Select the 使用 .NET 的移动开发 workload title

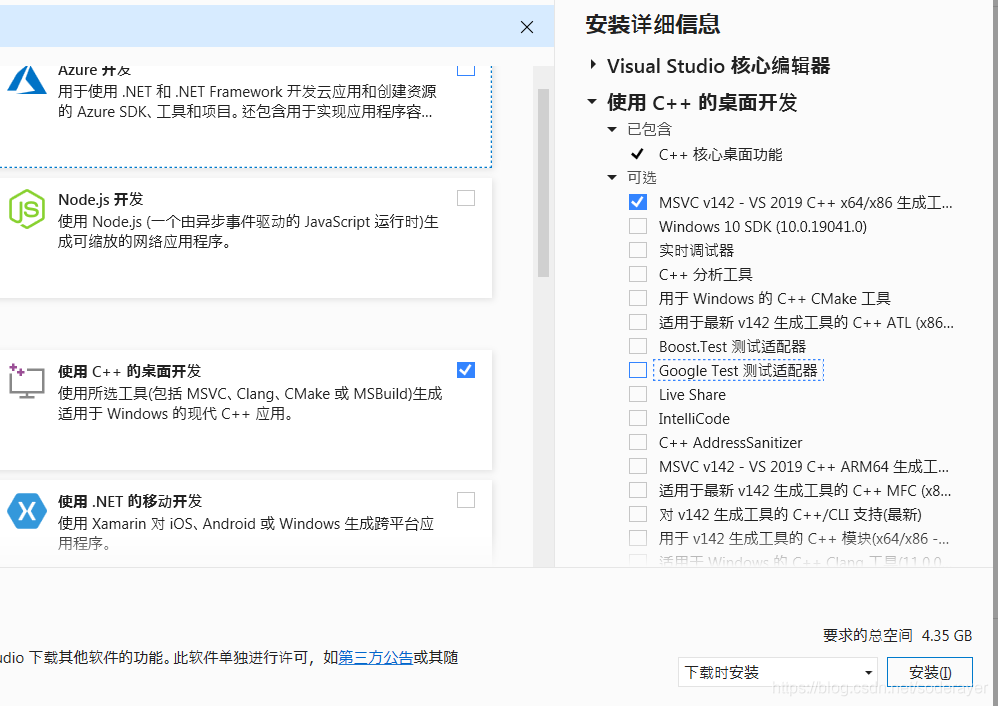[130, 501]
